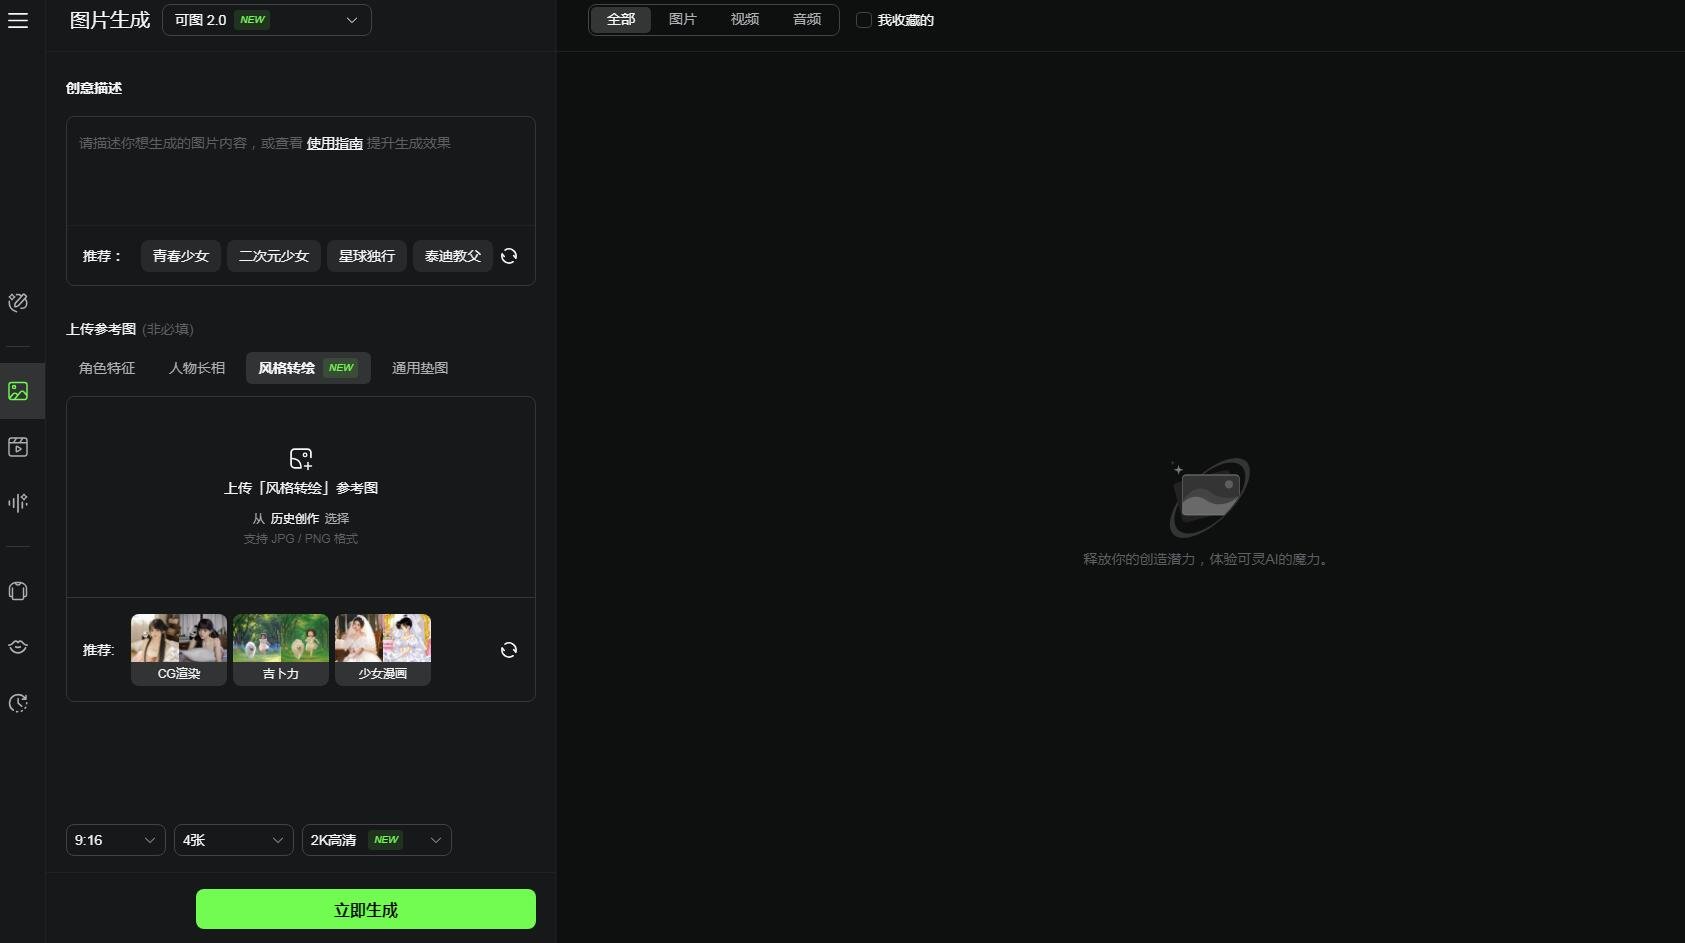Click the lip sync sidebar icon
This screenshot has height=943, width=1685.
click(x=18, y=647)
